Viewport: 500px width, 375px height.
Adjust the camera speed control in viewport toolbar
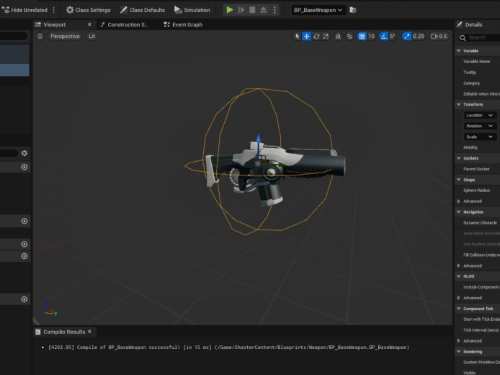pos(439,36)
